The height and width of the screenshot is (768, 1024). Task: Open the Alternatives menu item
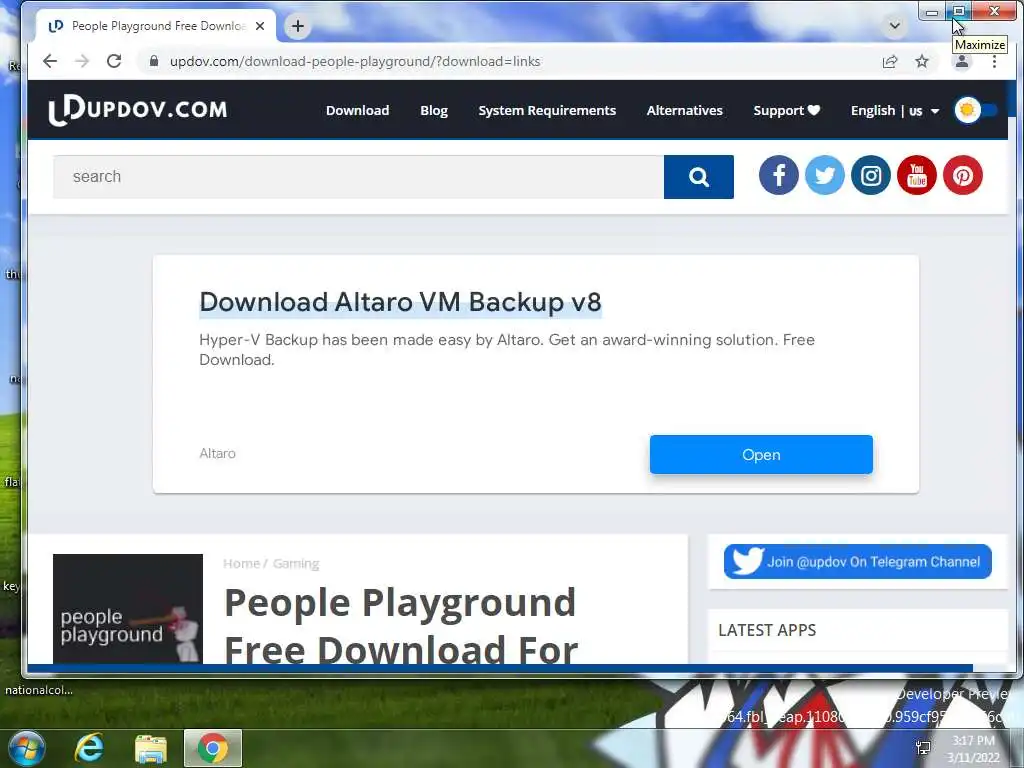click(x=684, y=110)
